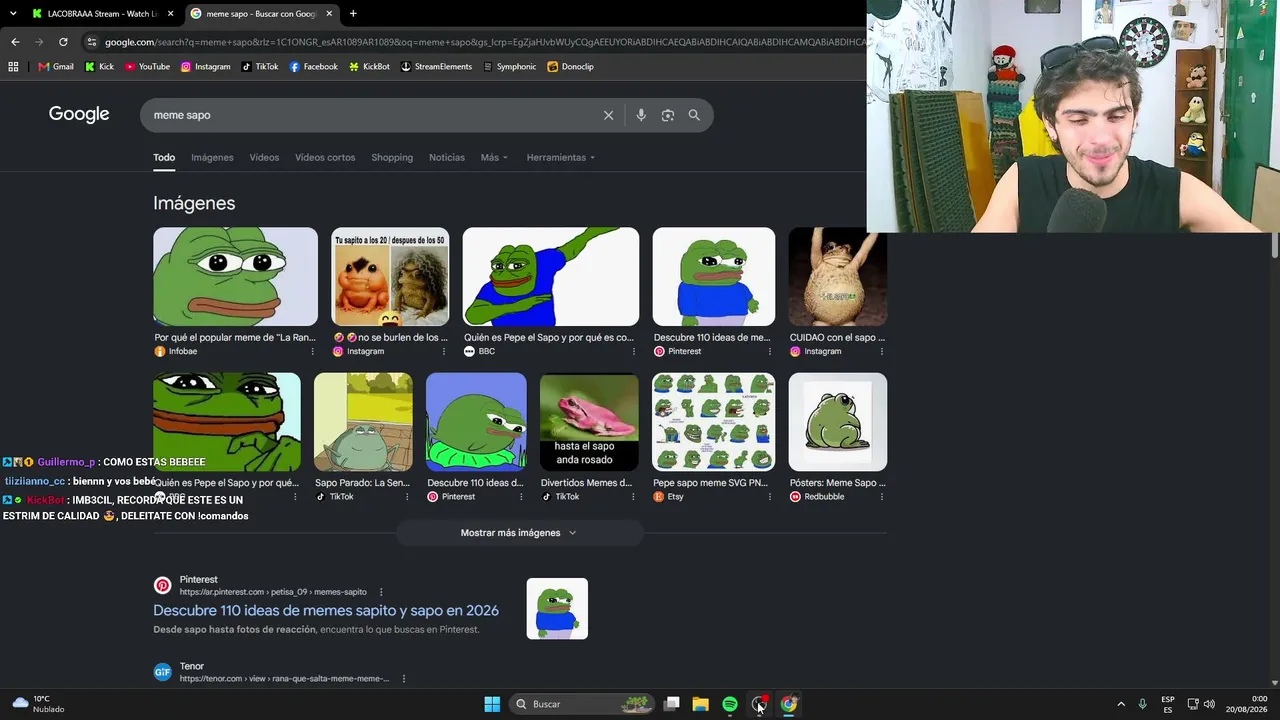
Task: Open a new Chrome tab
Action: tap(353, 14)
